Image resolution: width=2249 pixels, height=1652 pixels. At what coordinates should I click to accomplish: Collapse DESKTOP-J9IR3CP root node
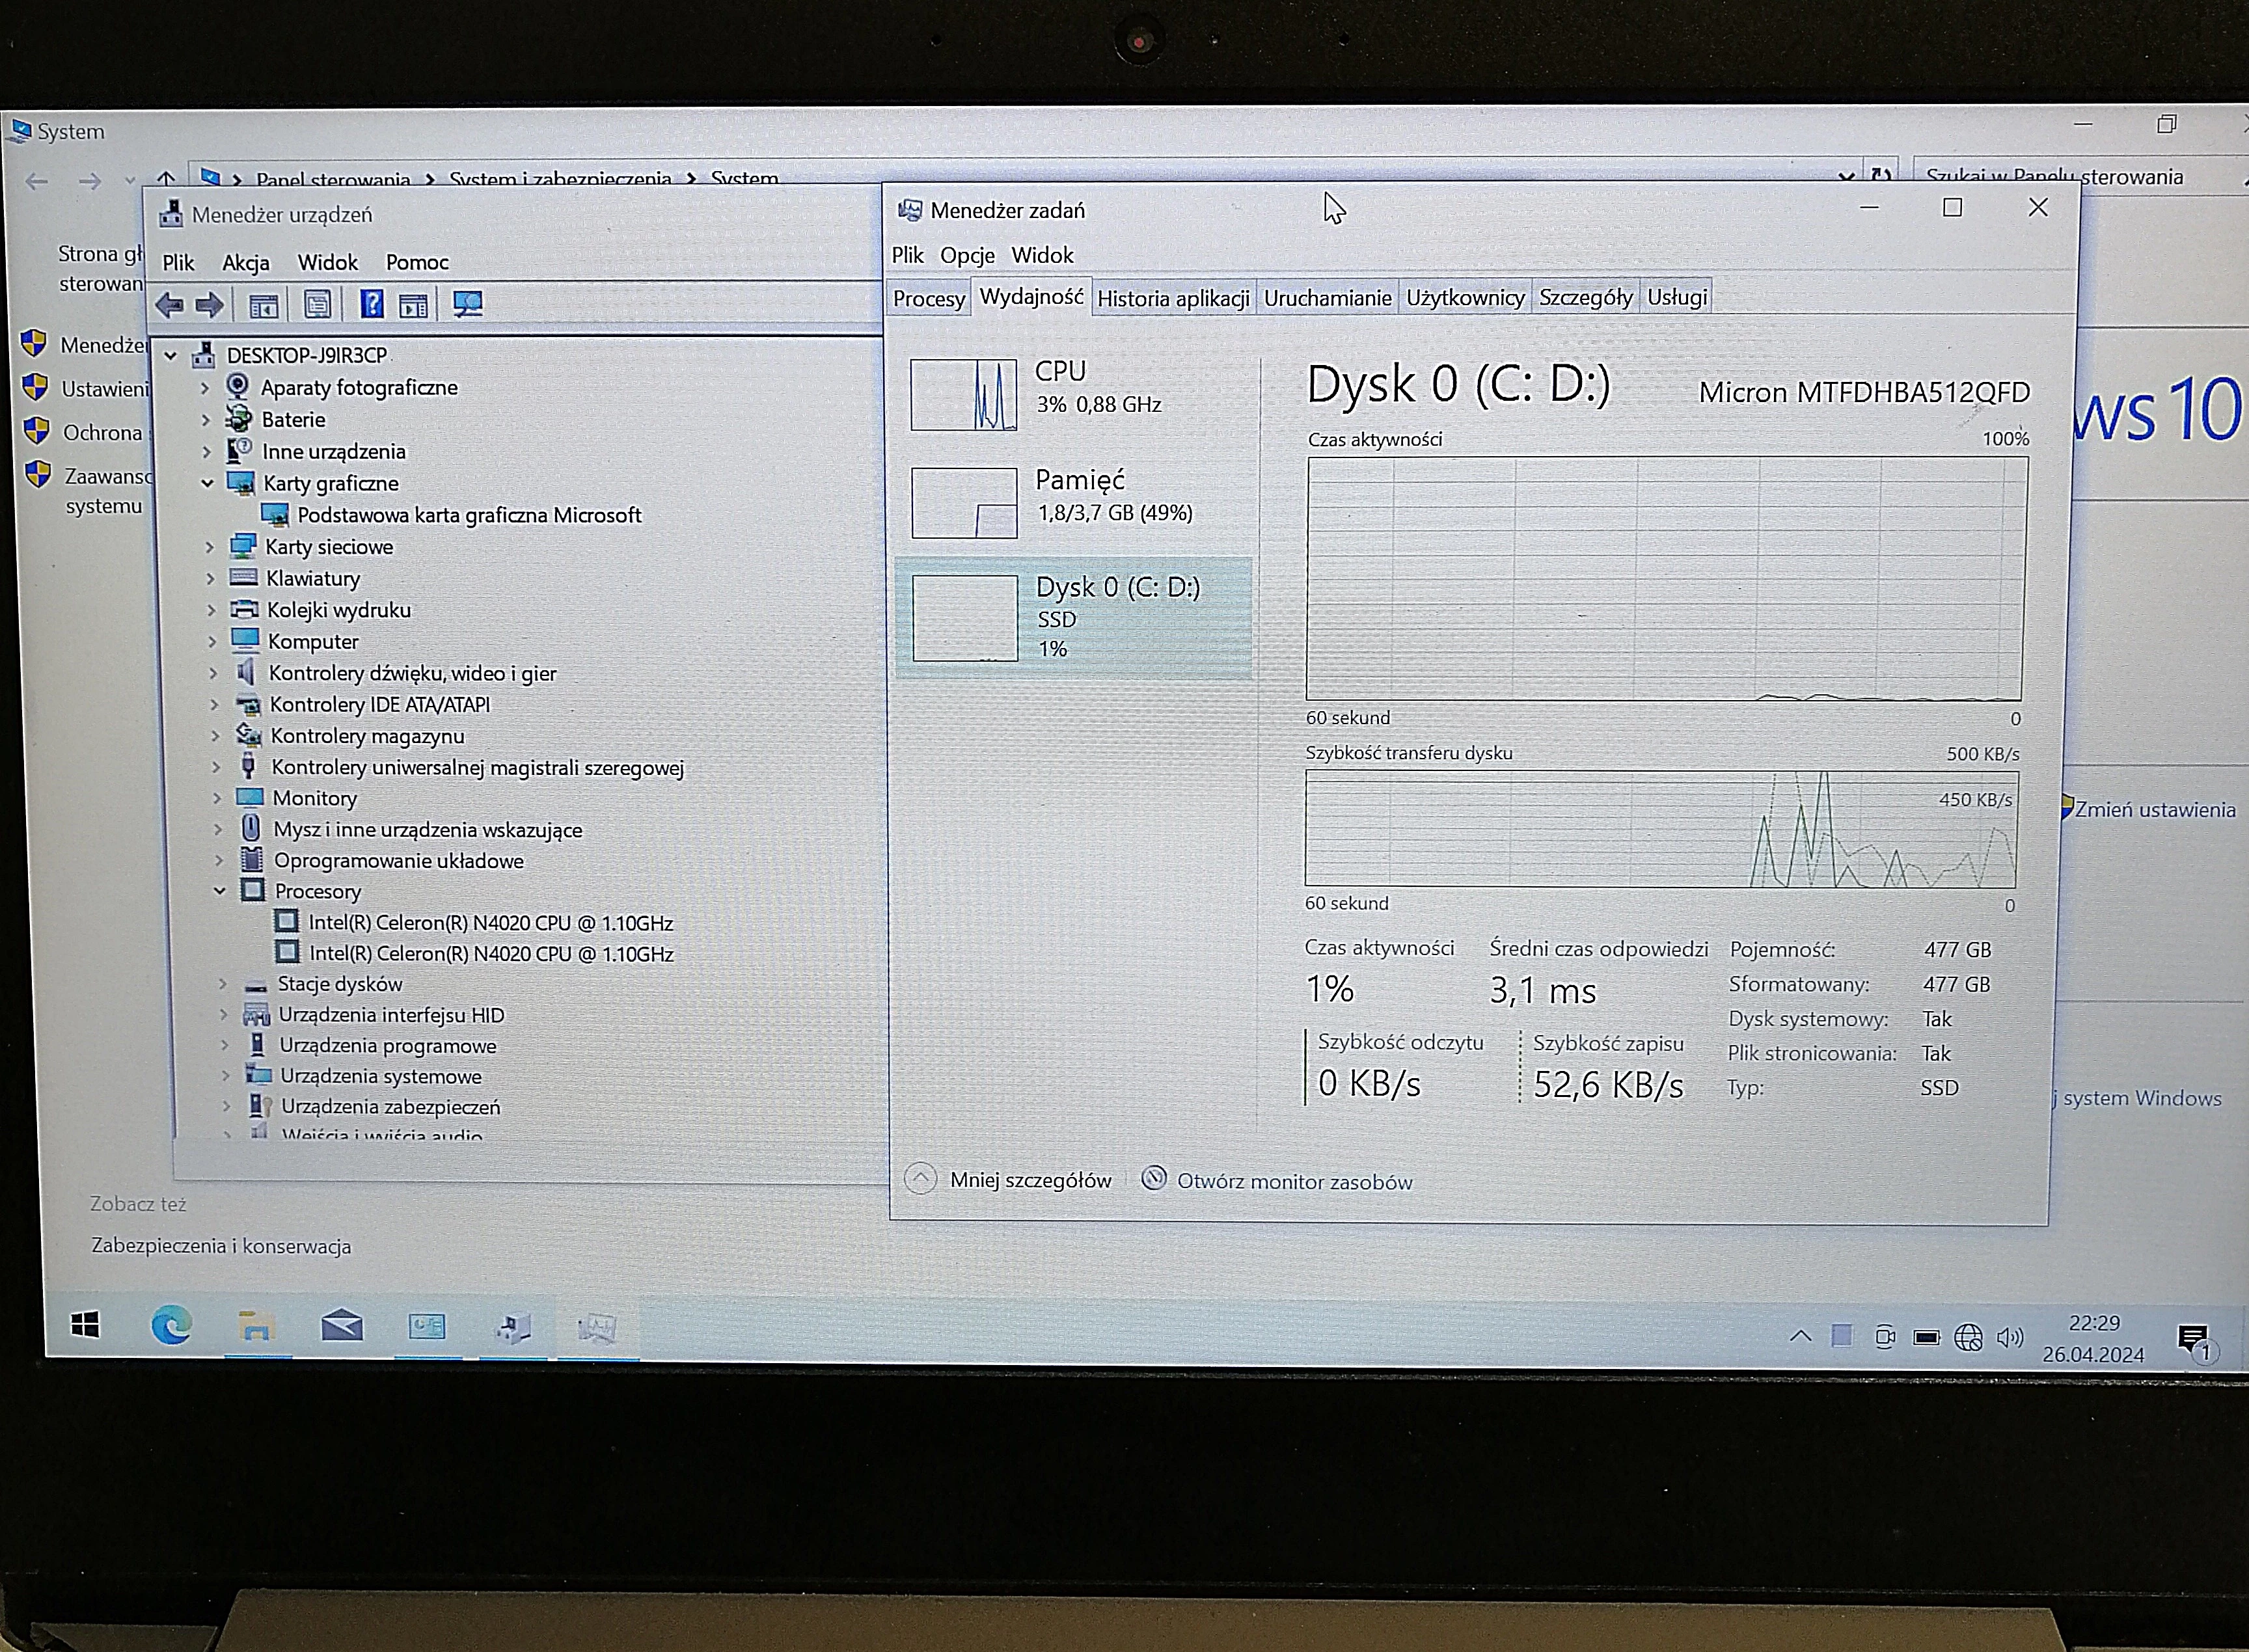click(x=171, y=355)
